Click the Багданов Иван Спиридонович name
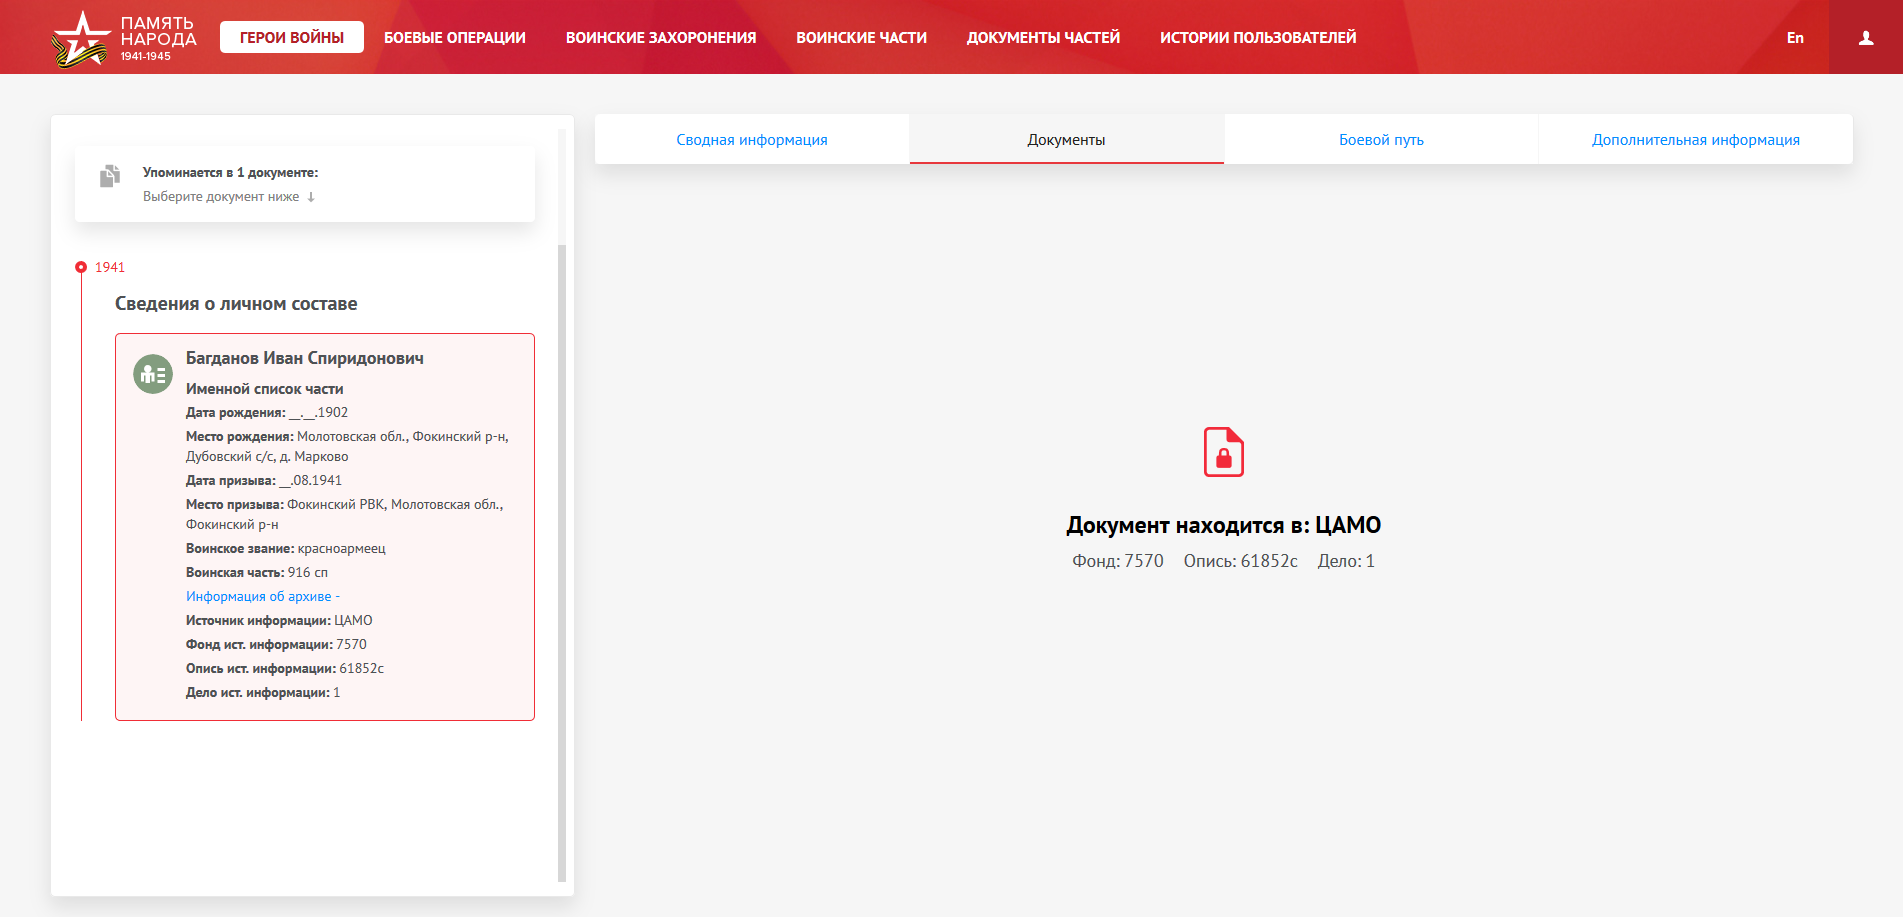Screen dimensions: 1903x917 coord(305,358)
